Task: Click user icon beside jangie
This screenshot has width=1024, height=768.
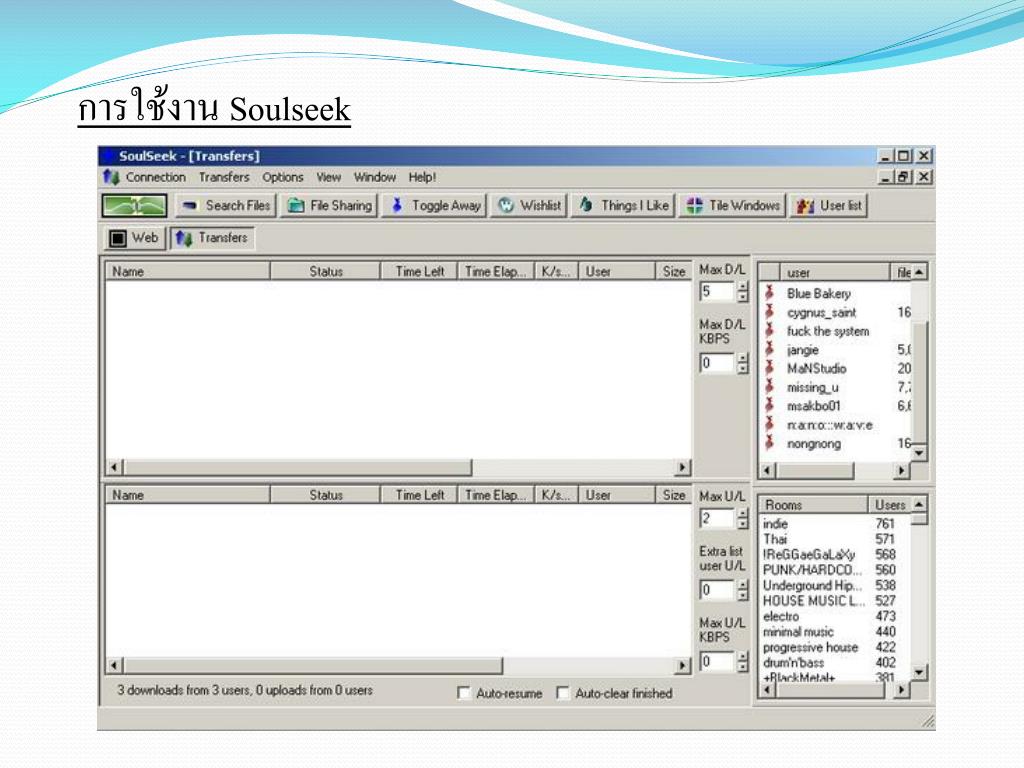Action: point(770,349)
